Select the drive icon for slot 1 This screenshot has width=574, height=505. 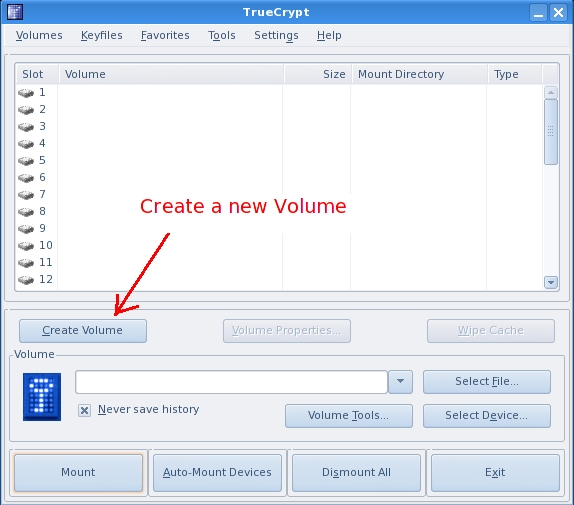tap(26, 93)
